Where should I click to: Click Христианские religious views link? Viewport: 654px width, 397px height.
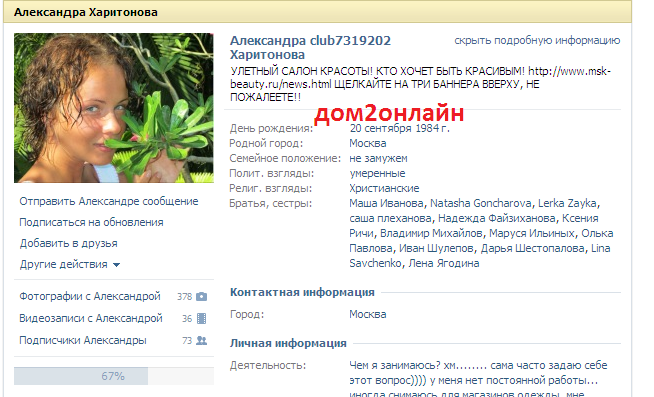pos(384,188)
